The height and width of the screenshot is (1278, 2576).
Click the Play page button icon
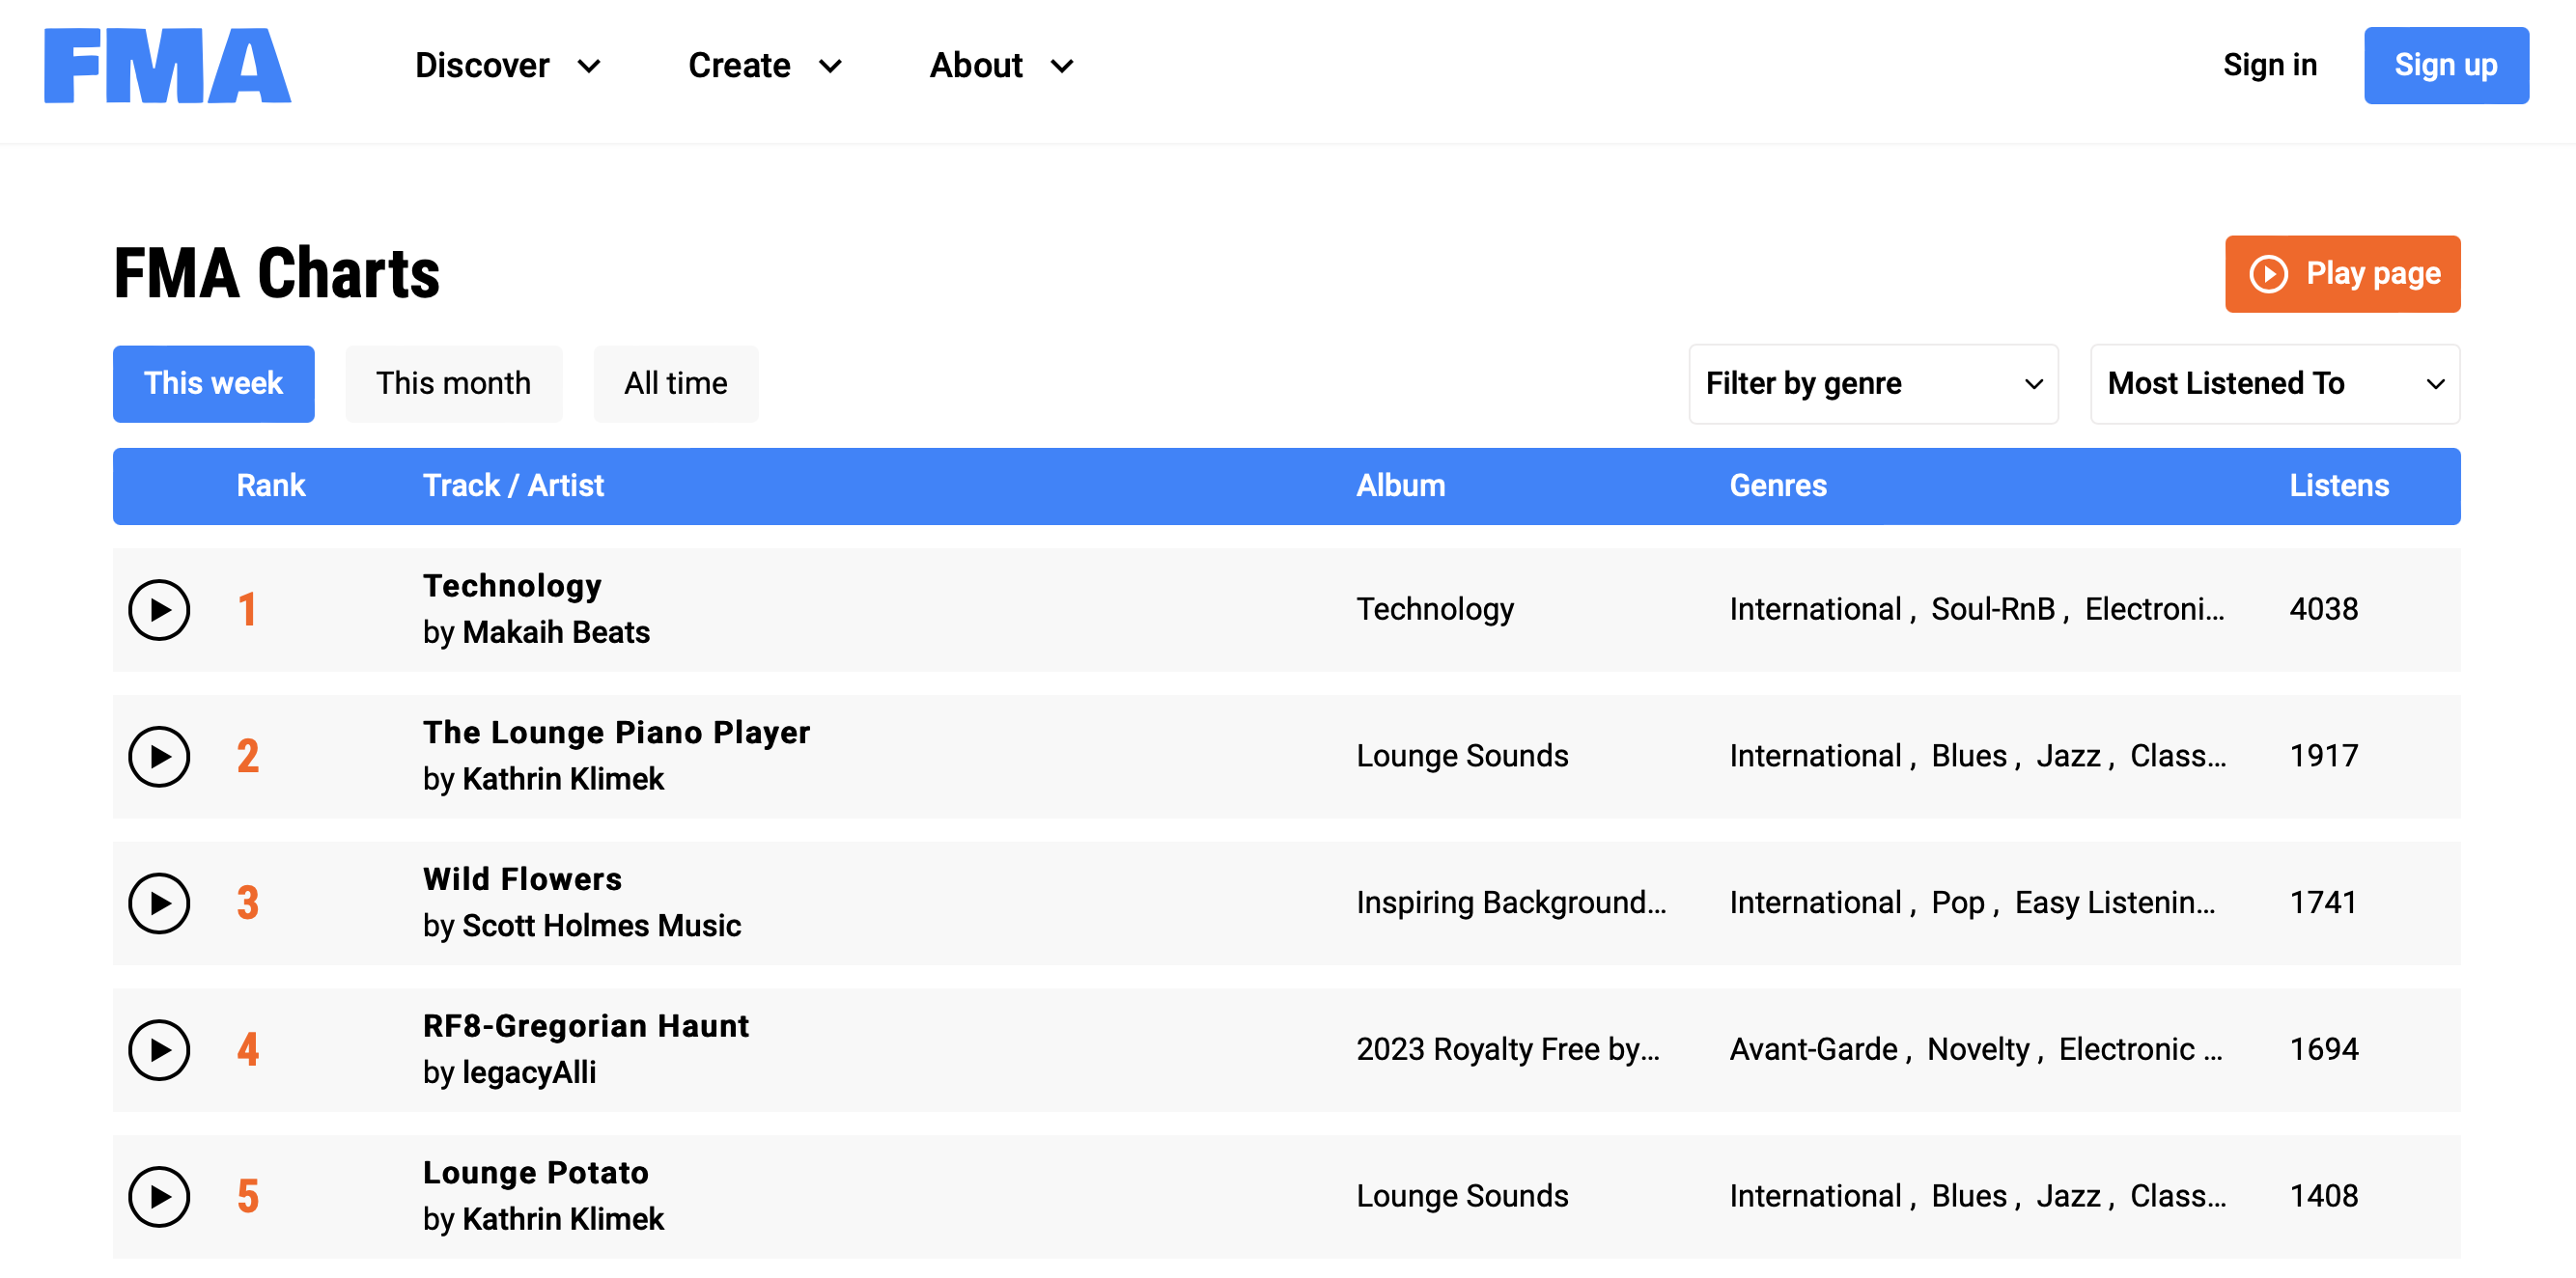(x=2268, y=274)
